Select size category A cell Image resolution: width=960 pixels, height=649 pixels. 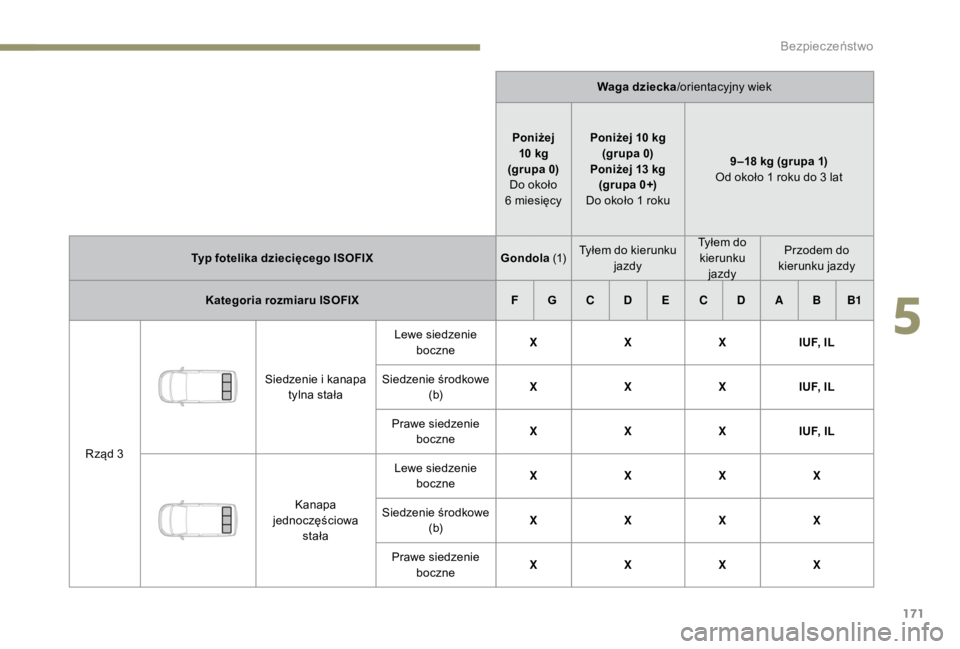point(779,299)
